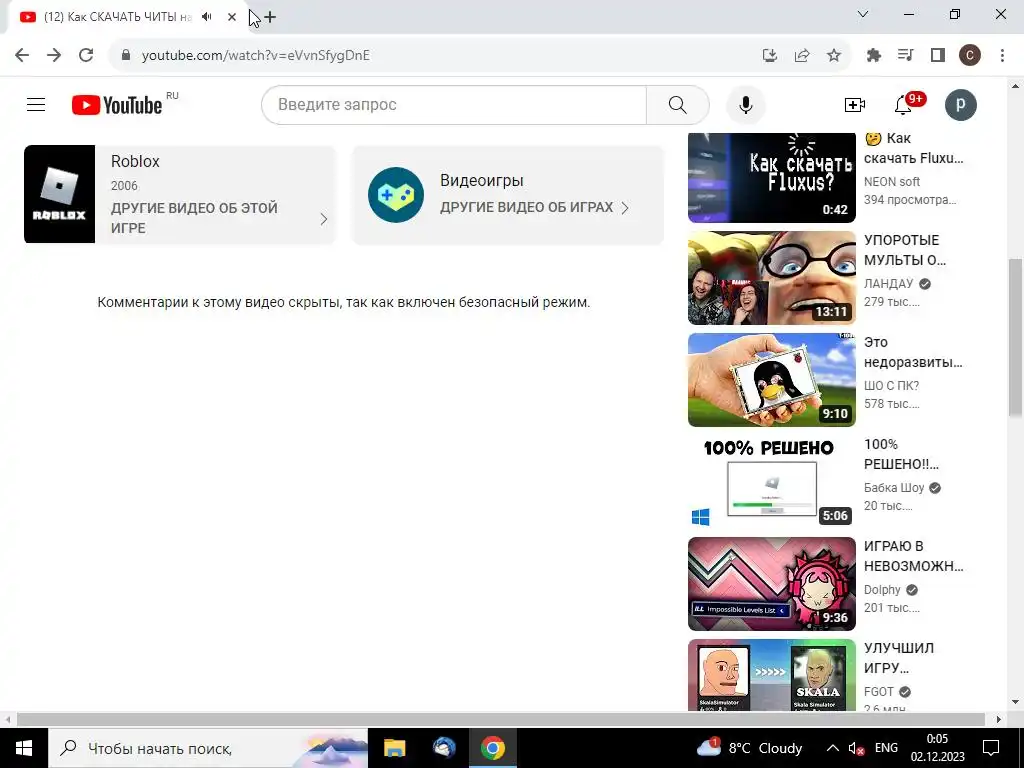Click the Roblox game logo image
The height and width of the screenshot is (768, 1024).
tap(59, 194)
